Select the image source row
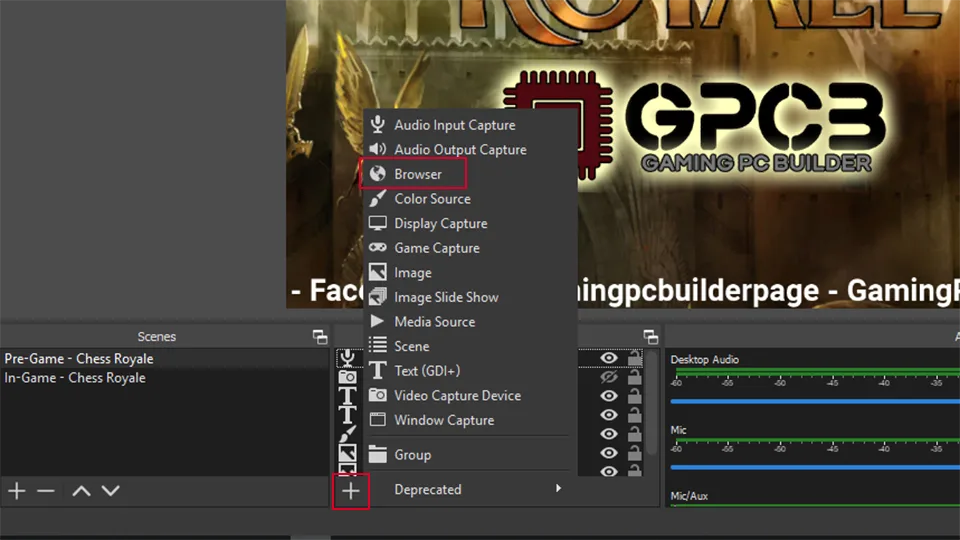The width and height of the screenshot is (960, 540). [348, 453]
